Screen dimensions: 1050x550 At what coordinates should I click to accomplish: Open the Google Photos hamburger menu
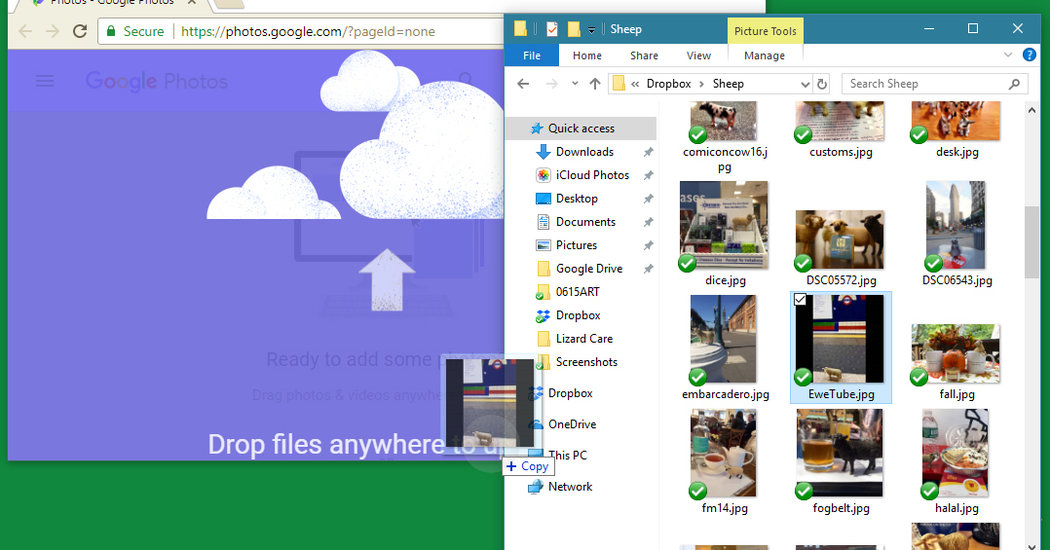[x=45, y=81]
